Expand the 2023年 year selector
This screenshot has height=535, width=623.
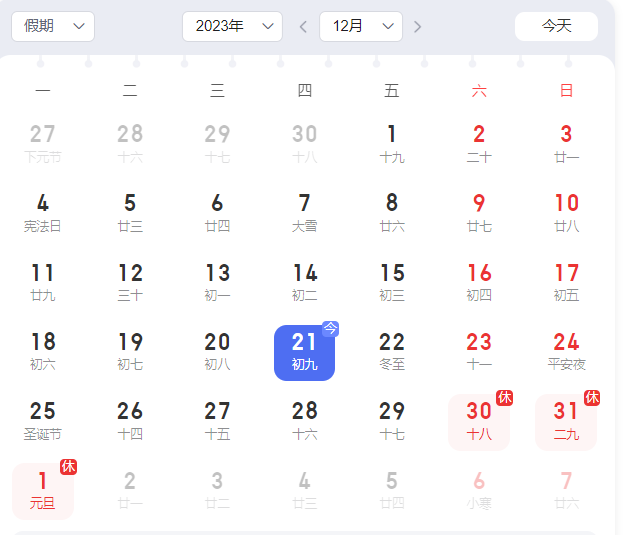tap(232, 27)
